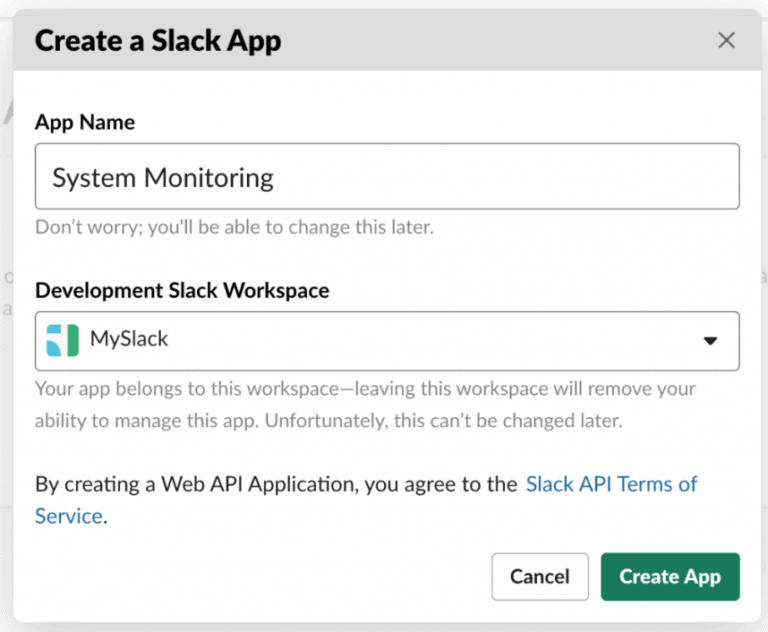Click the "Don't worry" hint under App Name
Viewport: 768px width, 632px height.
click(x=234, y=227)
